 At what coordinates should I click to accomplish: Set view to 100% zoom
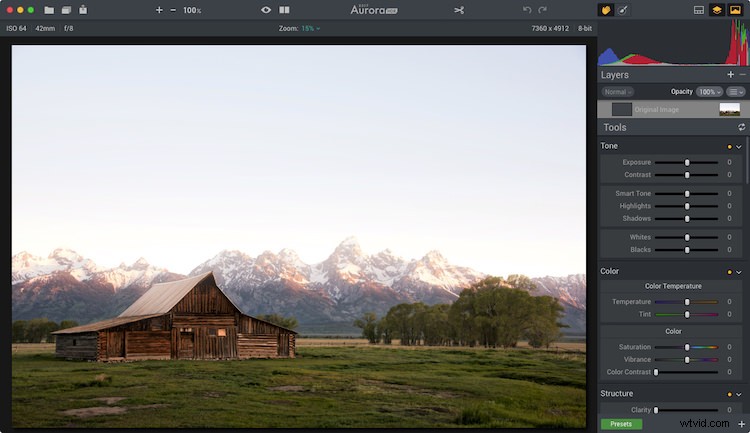click(x=192, y=10)
